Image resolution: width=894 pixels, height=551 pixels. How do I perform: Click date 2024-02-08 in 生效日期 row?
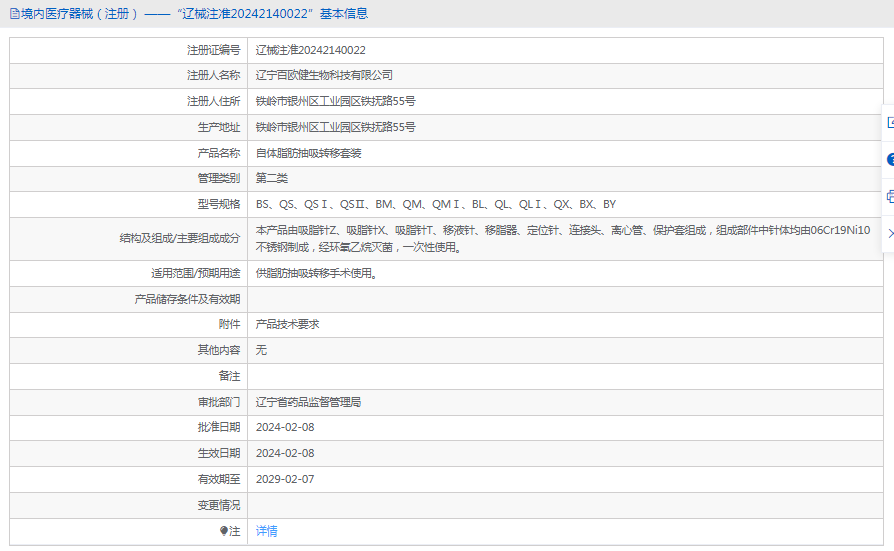[x=285, y=453]
